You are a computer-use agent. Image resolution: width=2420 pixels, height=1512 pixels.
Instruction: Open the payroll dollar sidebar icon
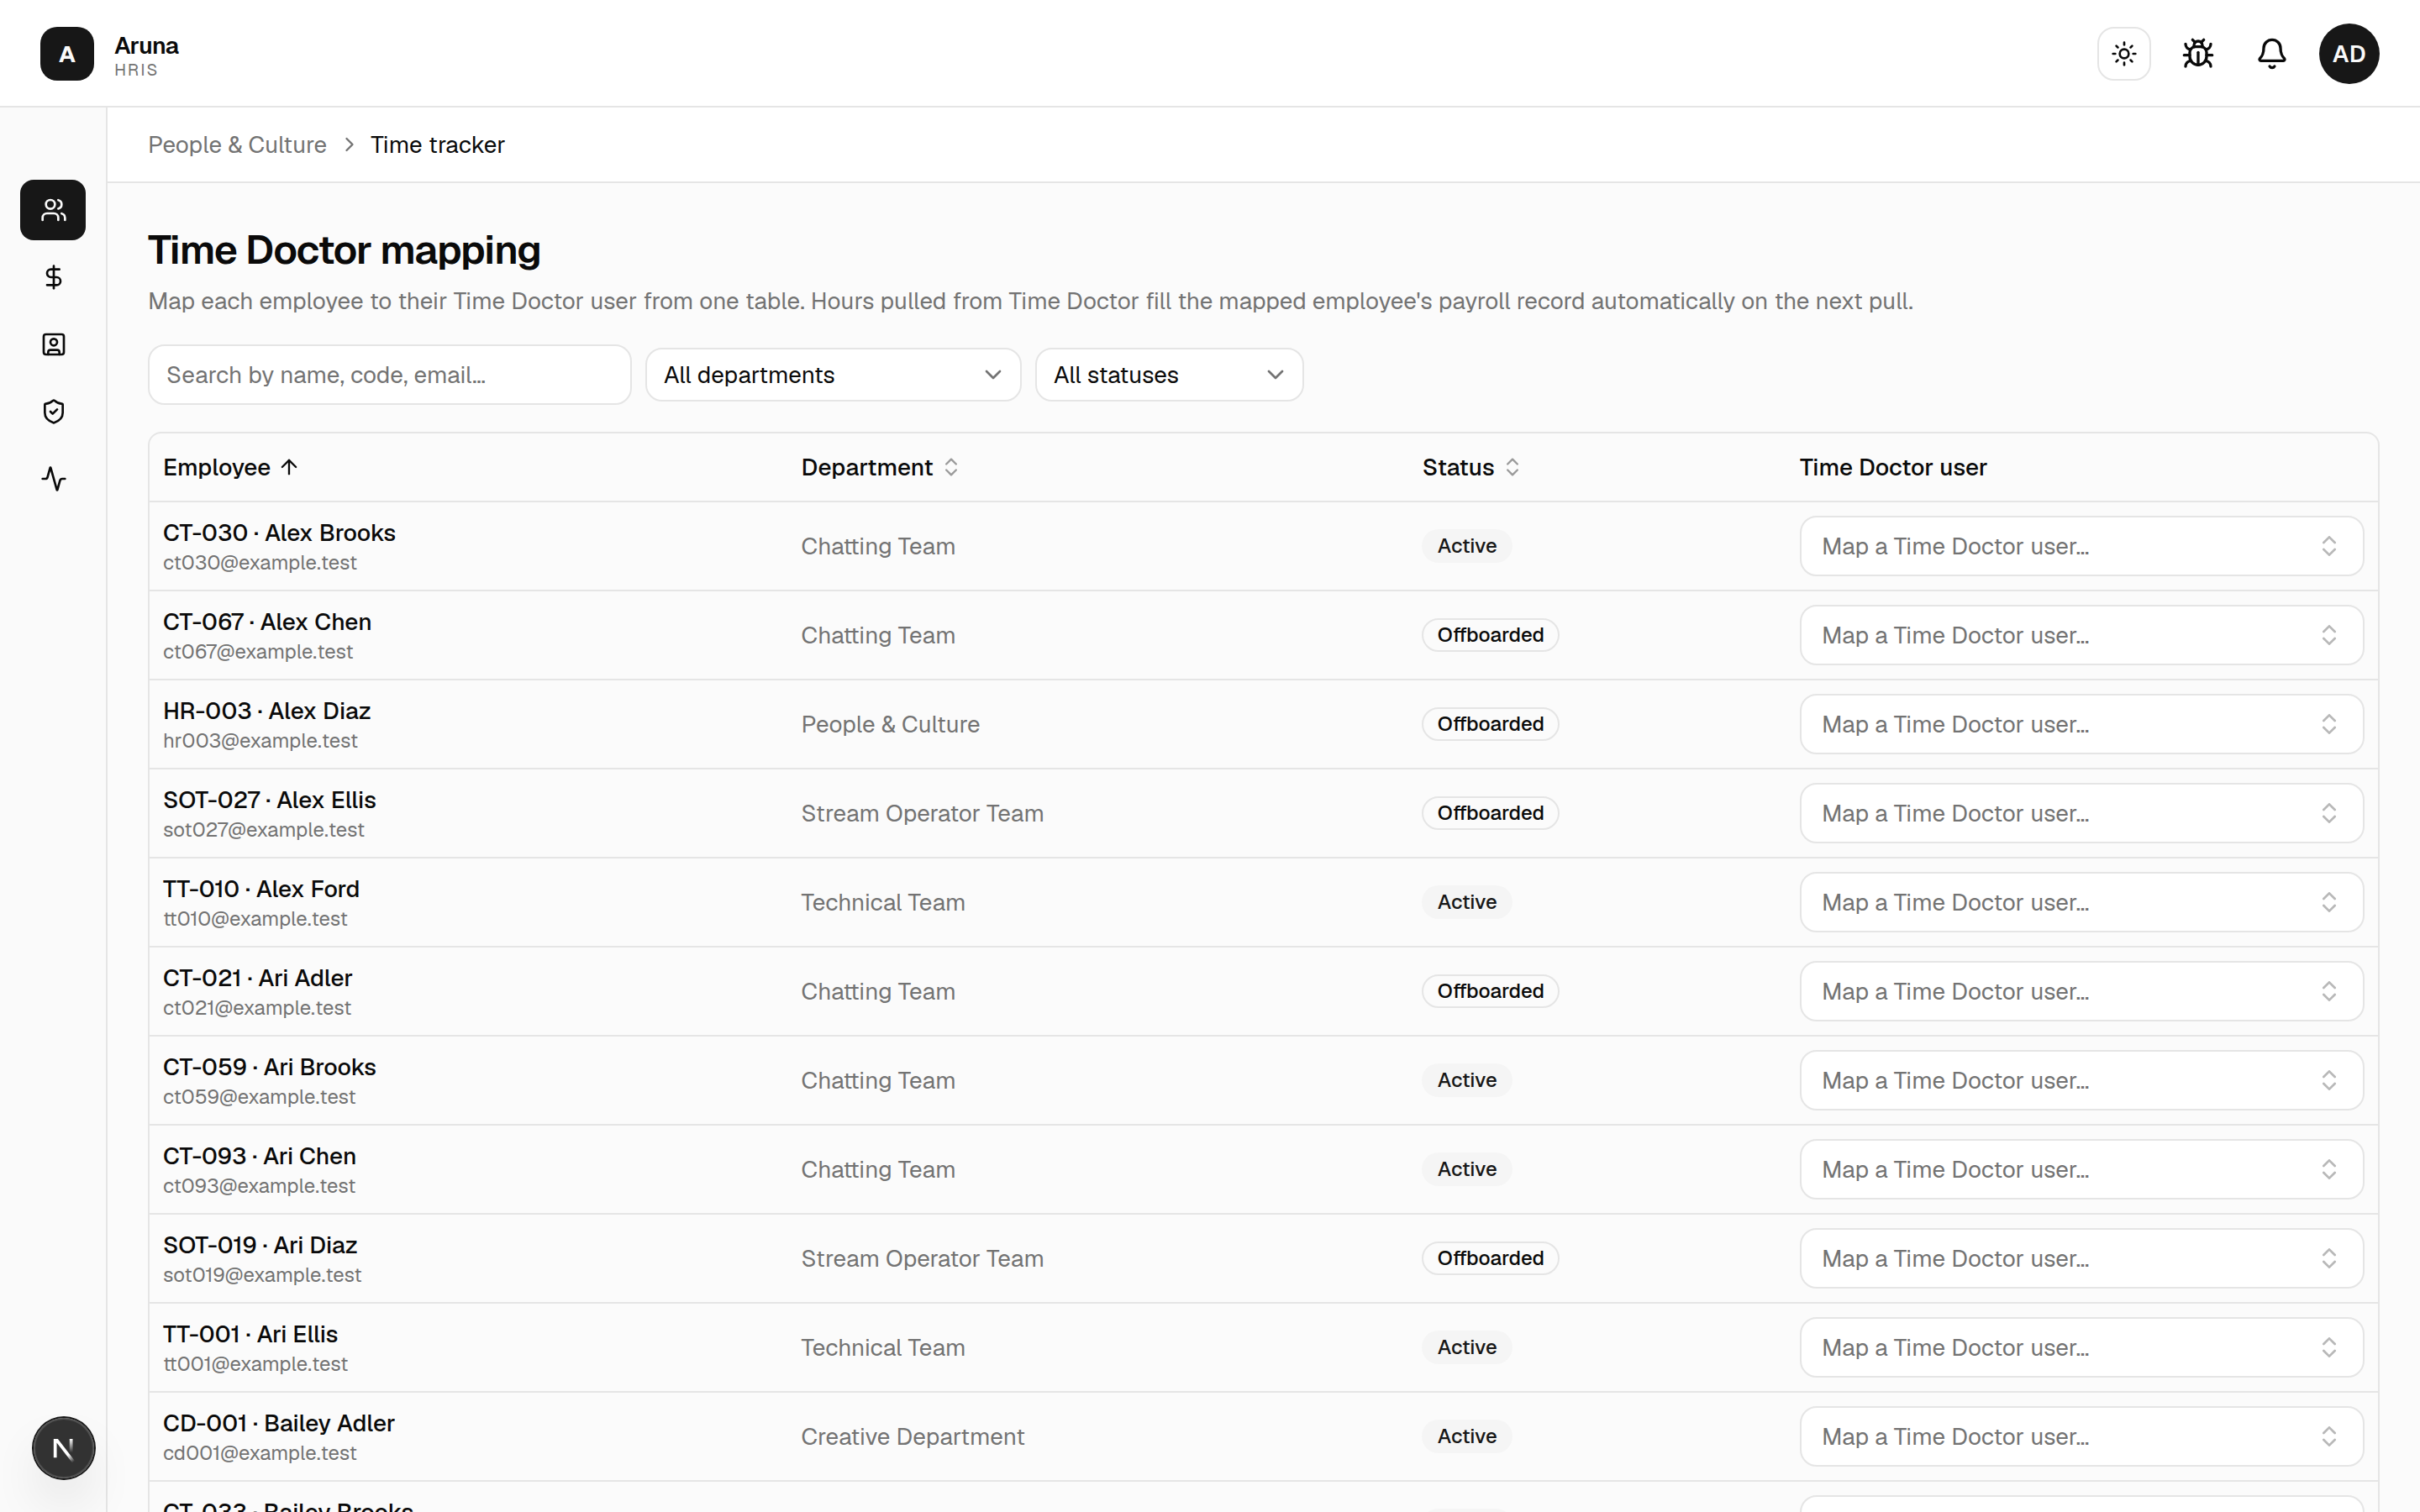(x=53, y=277)
